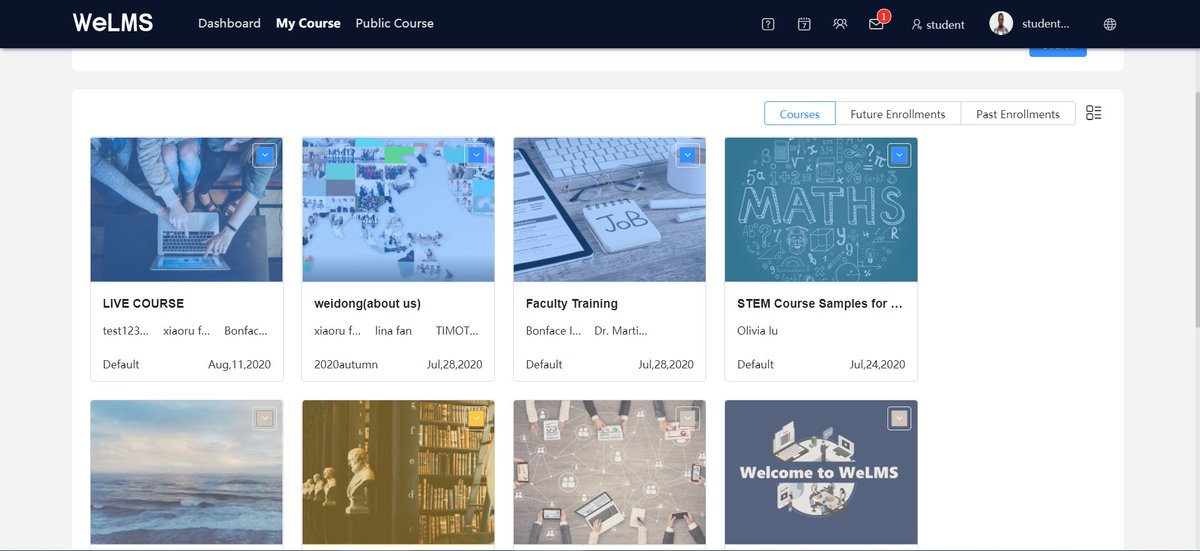Switch to the Future Enrollments tab
Image resolution: width=1200 pixels, height=551 pixels.
pos(898,114)
